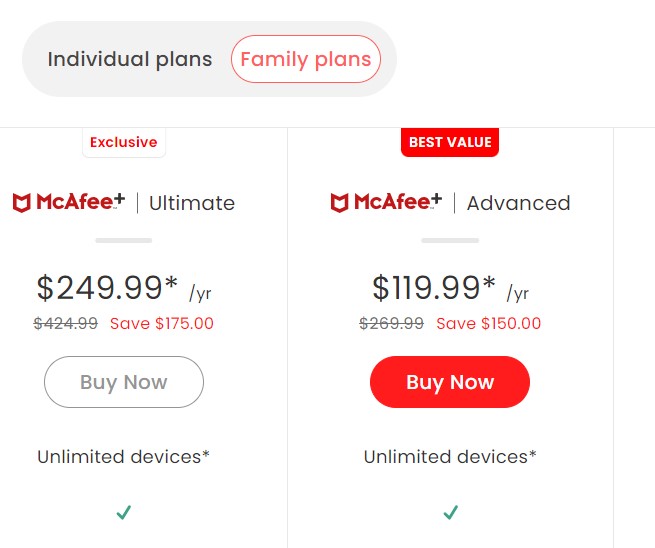Viewport: 655px width, 548px height.
Task: Click the Exclusive badge on Ultimate plan
Action: [x=124, y=142]
